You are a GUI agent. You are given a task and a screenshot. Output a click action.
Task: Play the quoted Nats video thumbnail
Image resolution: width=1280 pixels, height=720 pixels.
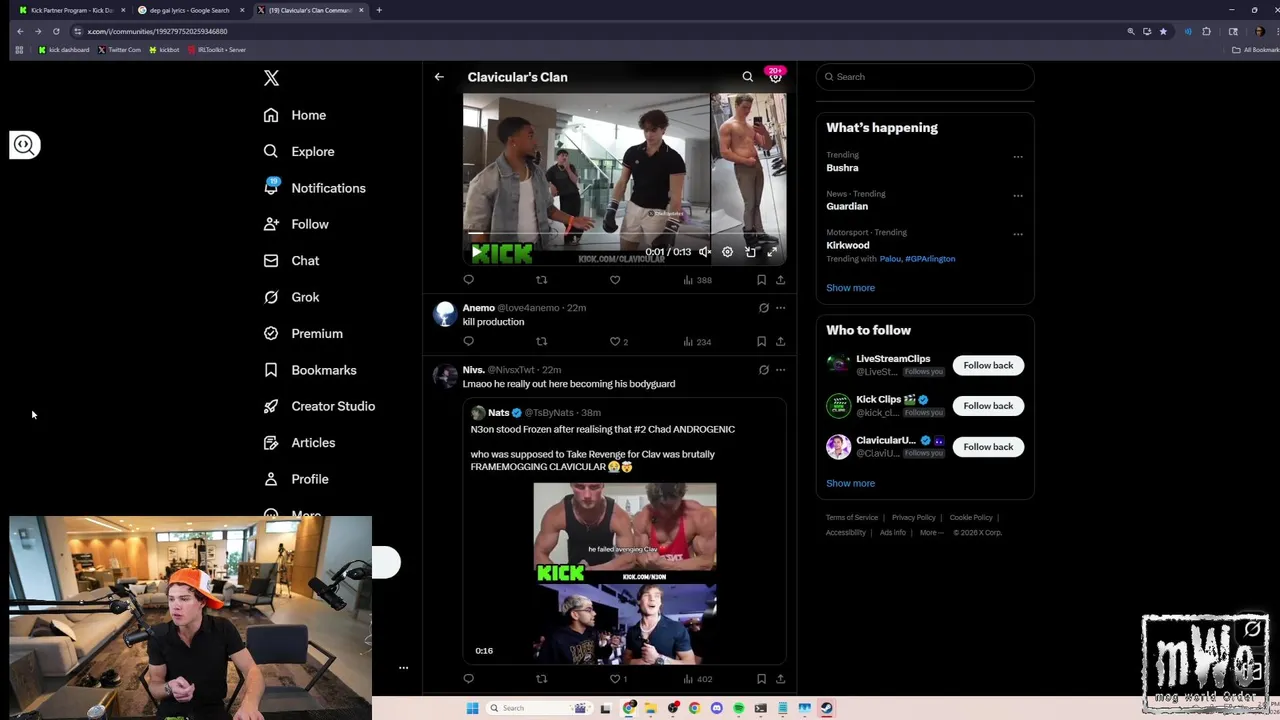click(624, 572)
